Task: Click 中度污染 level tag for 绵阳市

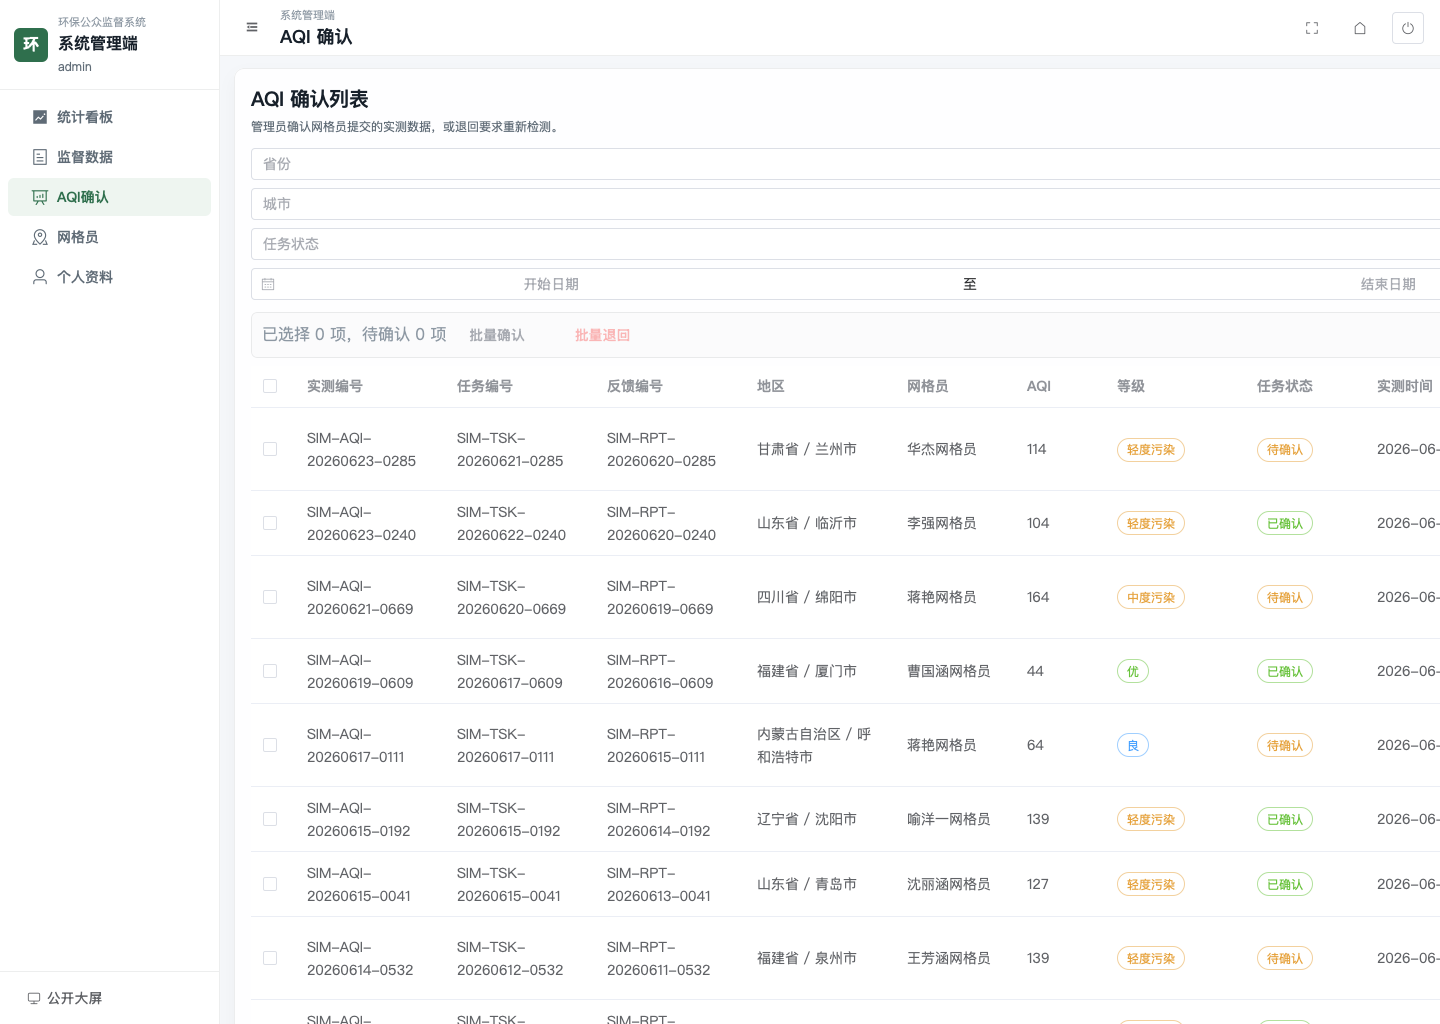Action: click(x=1151, y=598)
